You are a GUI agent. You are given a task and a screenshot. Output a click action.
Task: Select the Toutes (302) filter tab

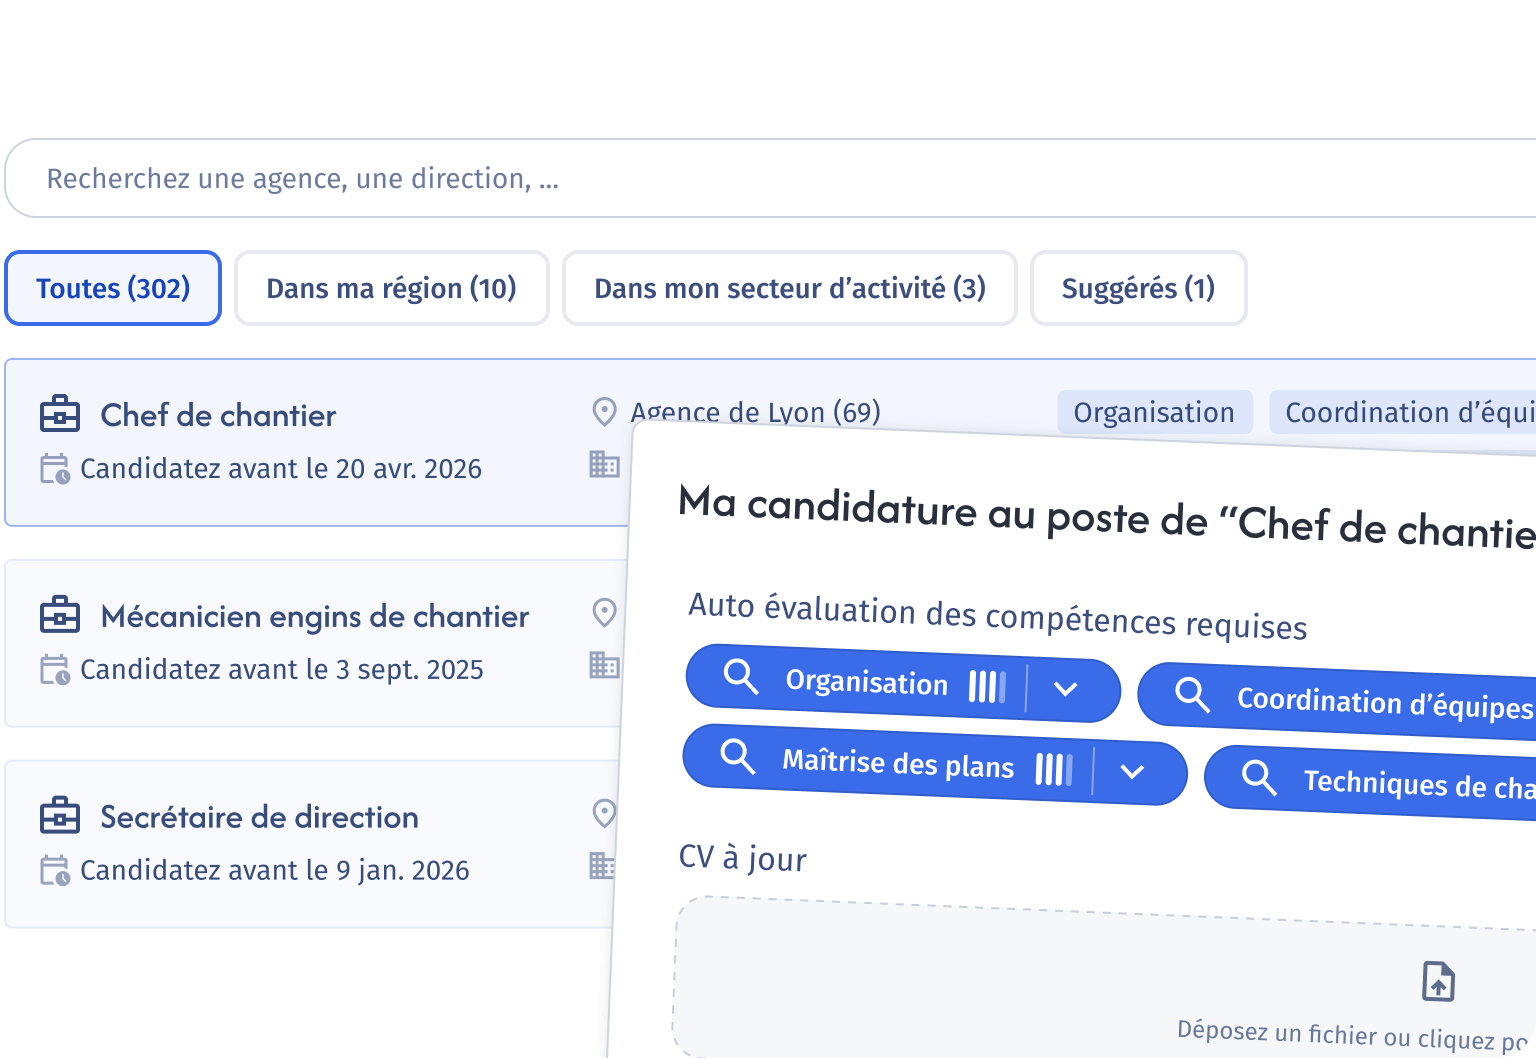(x=113, y=288)
